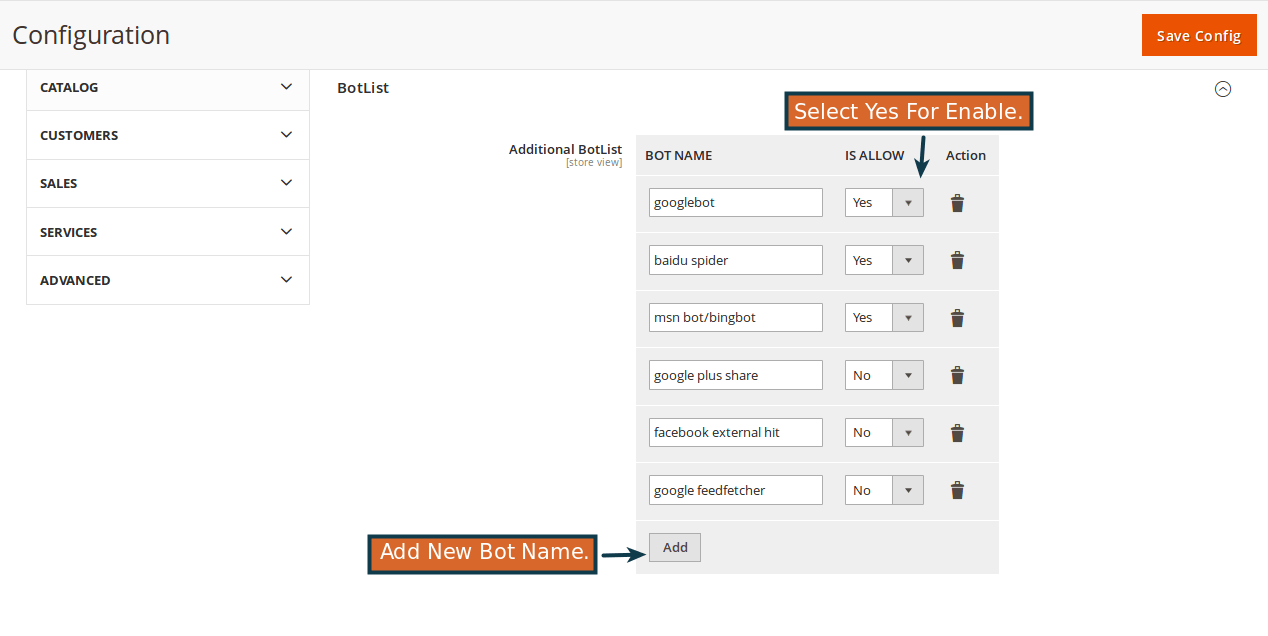Screen dimensions: 1268x636
Task: Click the Save Config button
Action: click(x=1199, y=35)
